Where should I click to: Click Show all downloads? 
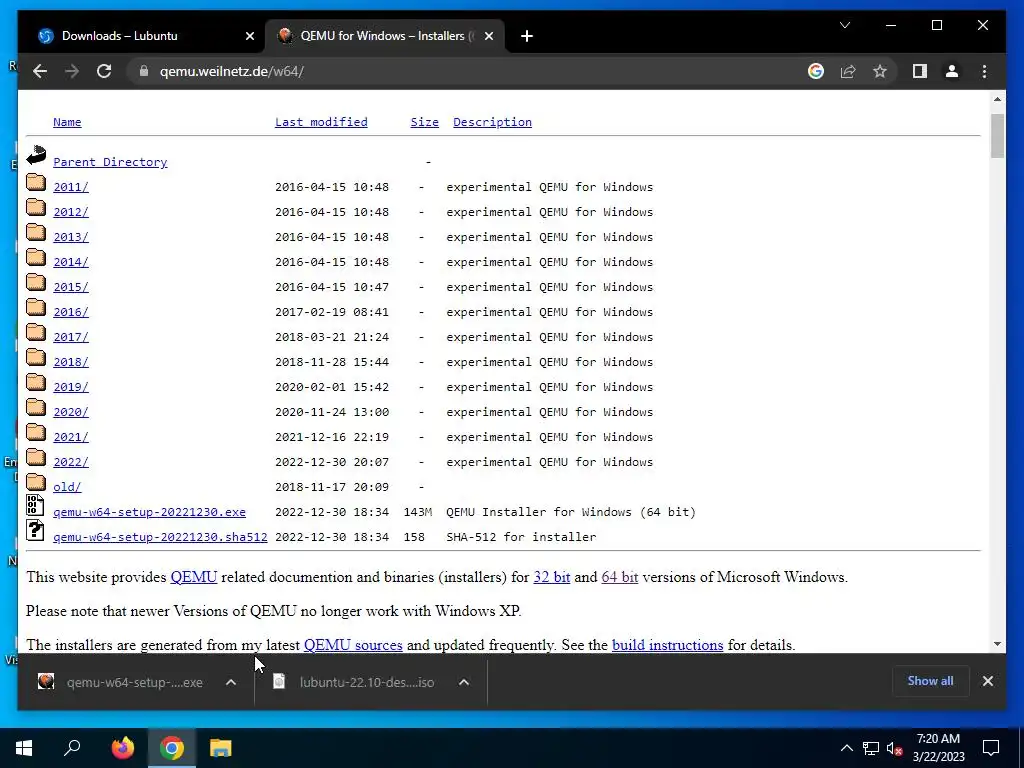click(x=930, y=681)
